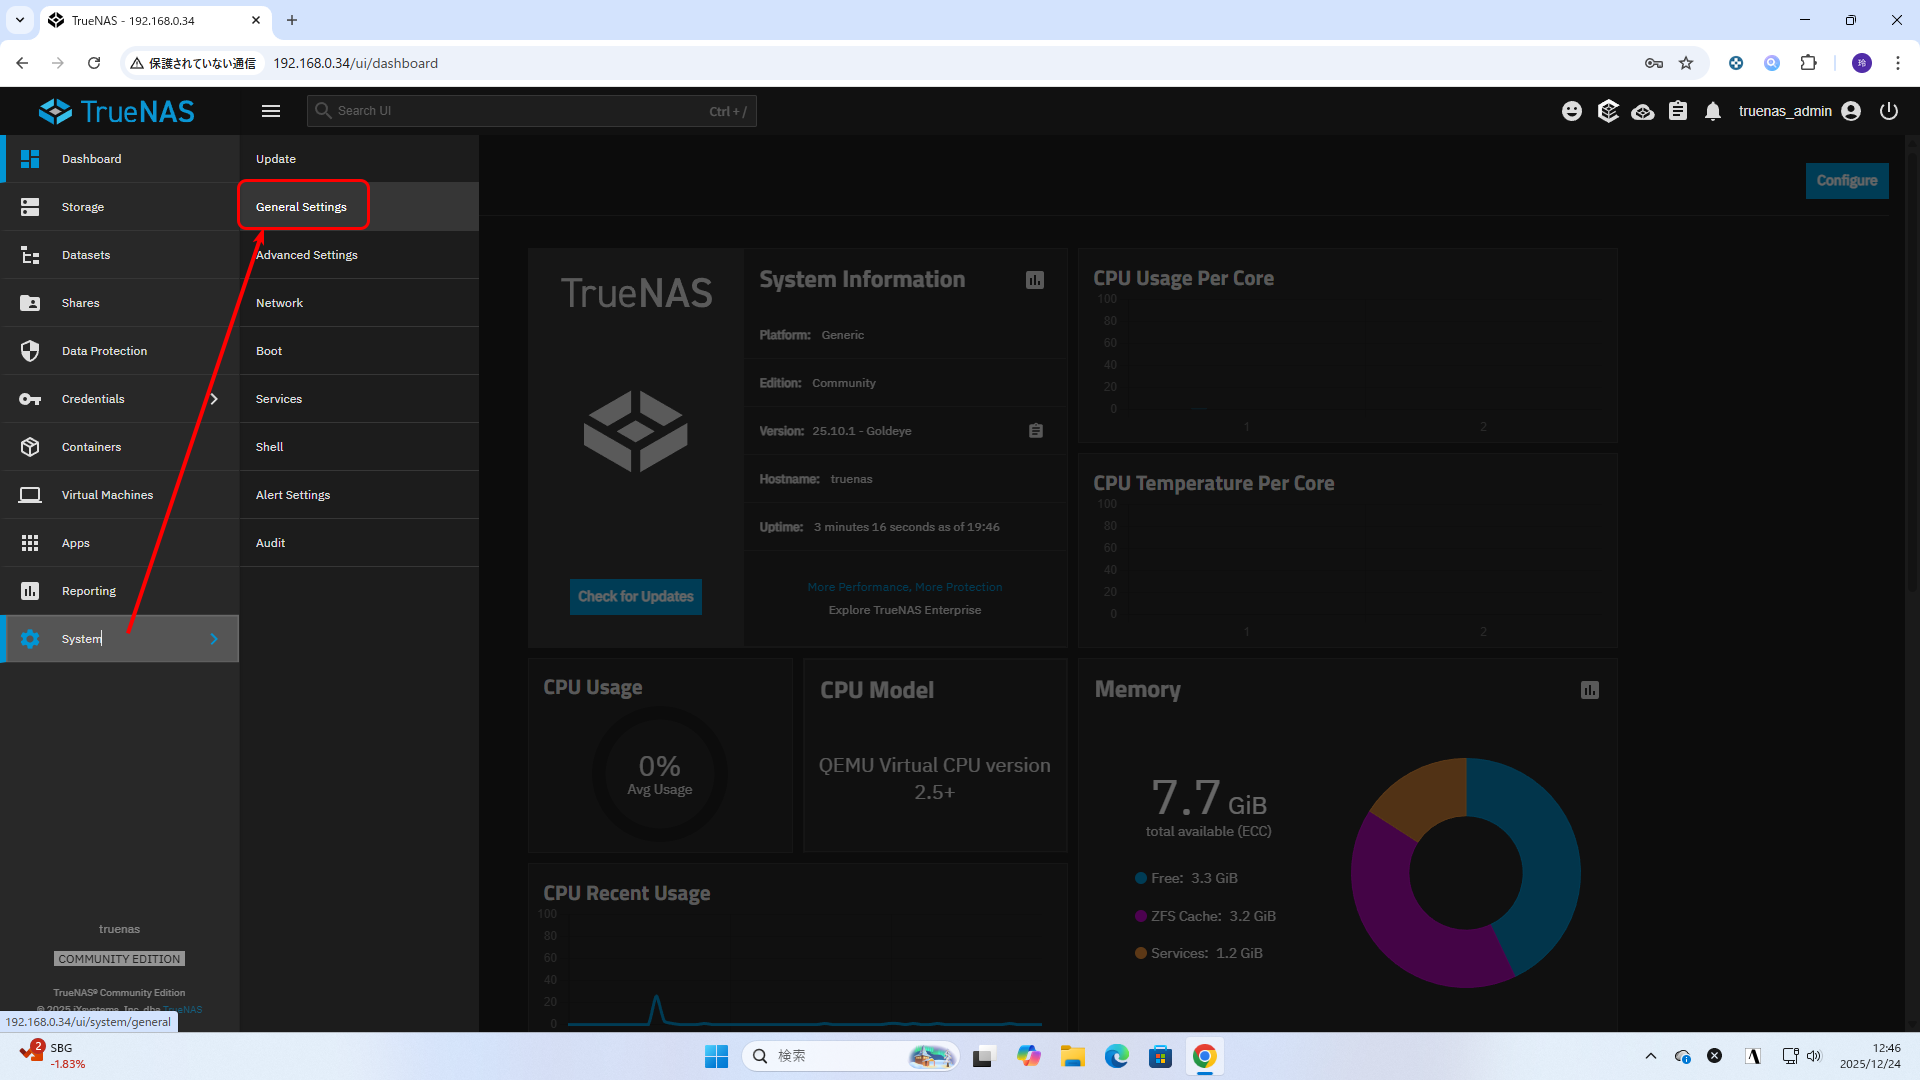This screenshot has width=1920, height=1080.
Task: Click Check for Updates button
Action: 636,597
